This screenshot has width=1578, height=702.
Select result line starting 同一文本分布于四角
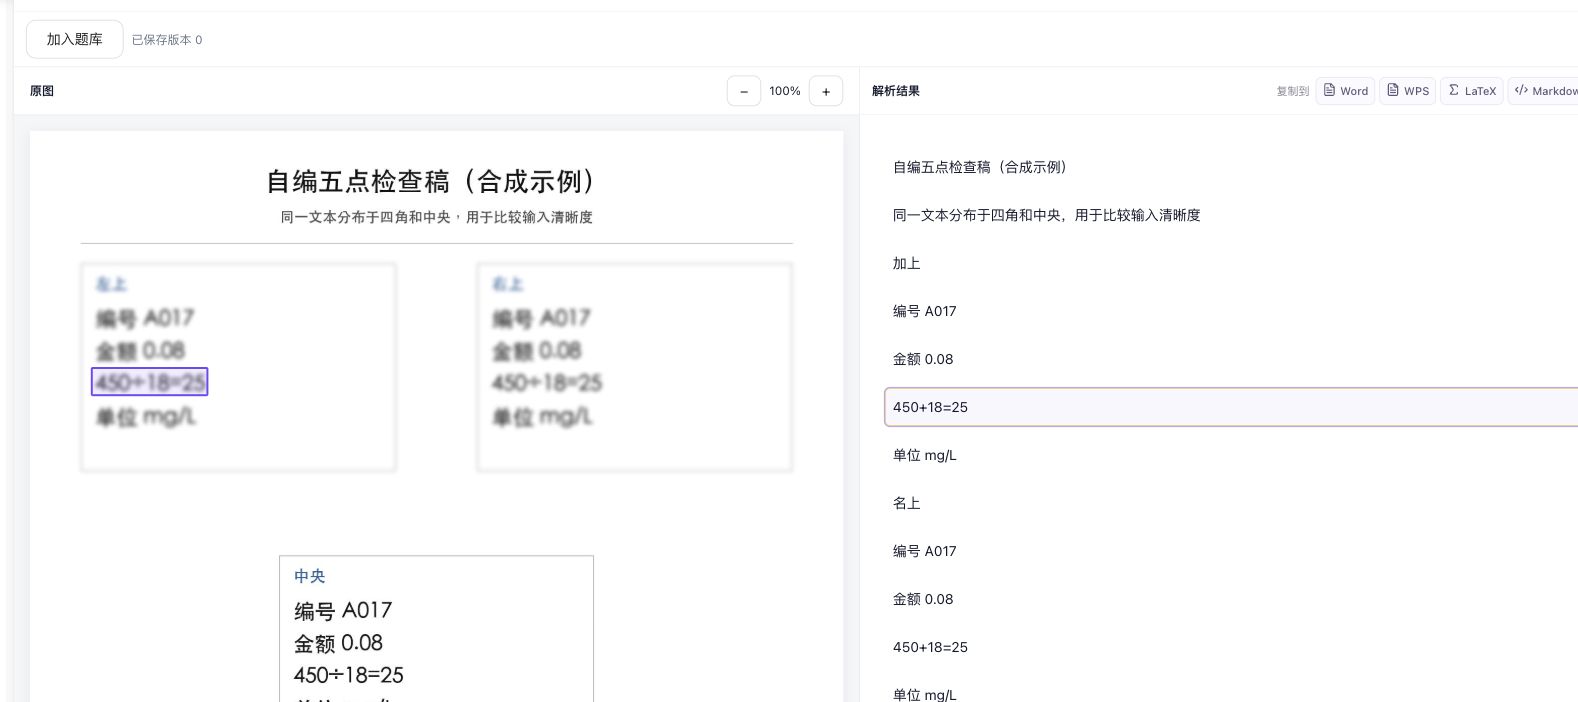click(x=1046, y=215)
